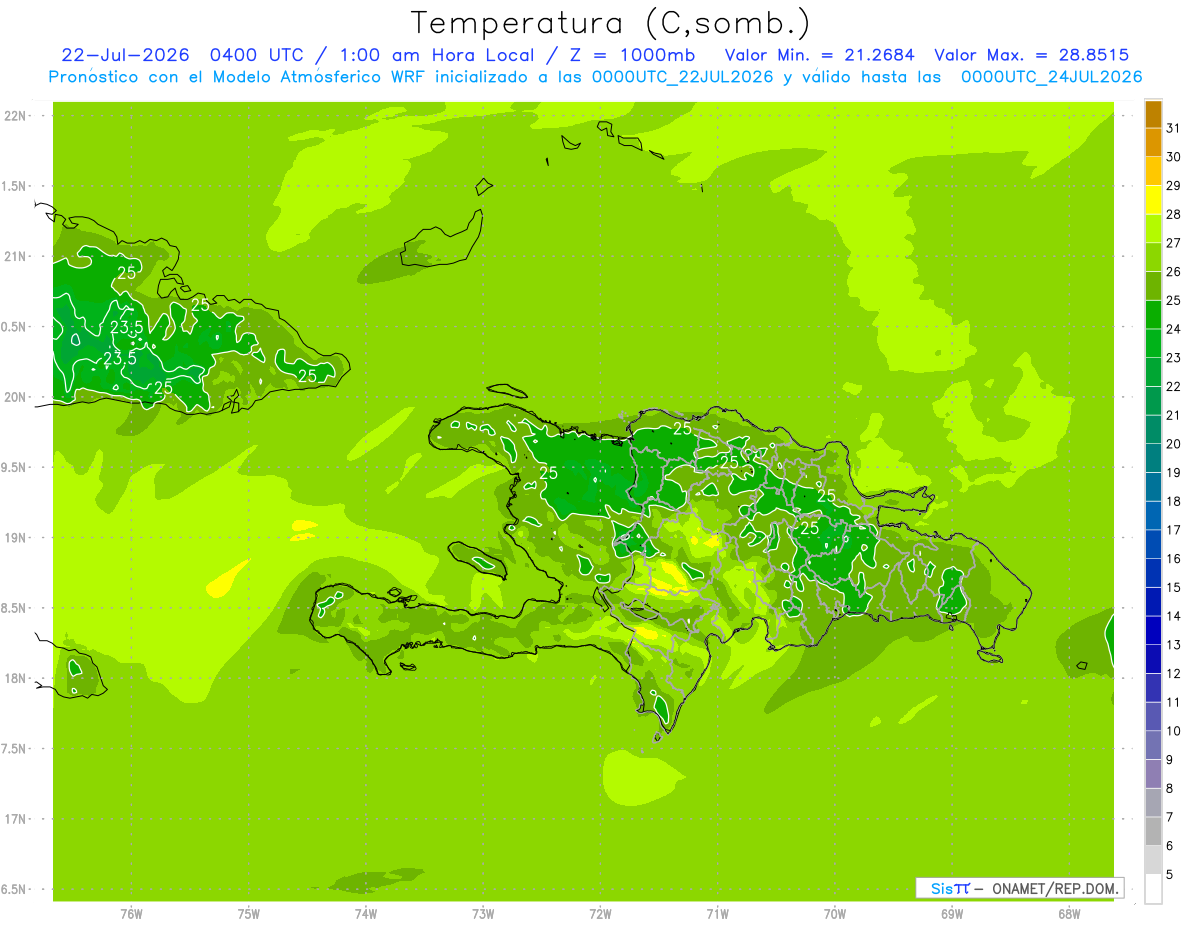Select the dark blue 13 legend color
1200x927 pixels.
coord(1153,631)
